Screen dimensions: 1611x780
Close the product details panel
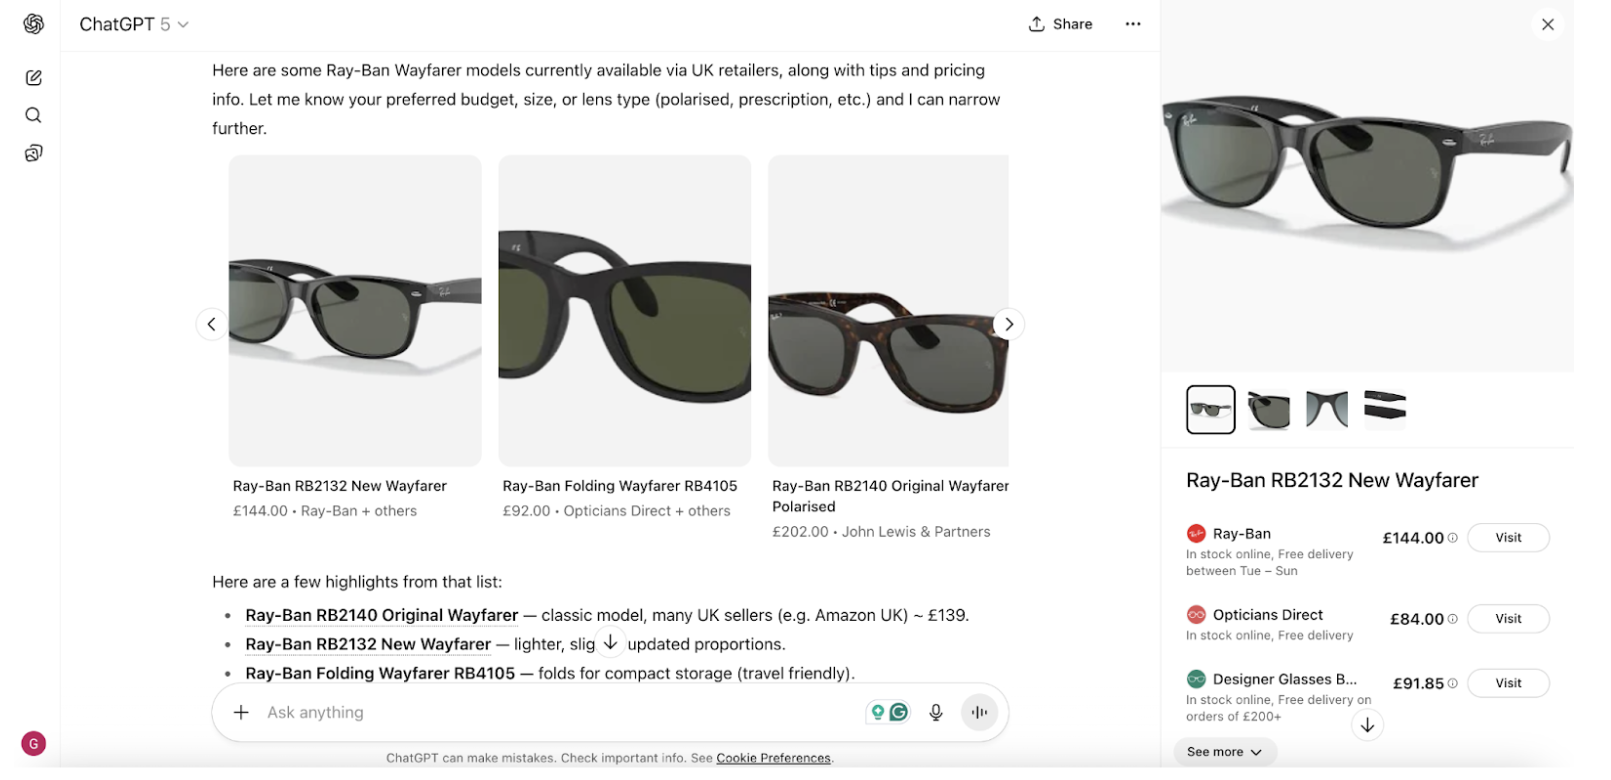coord(1547,24)
